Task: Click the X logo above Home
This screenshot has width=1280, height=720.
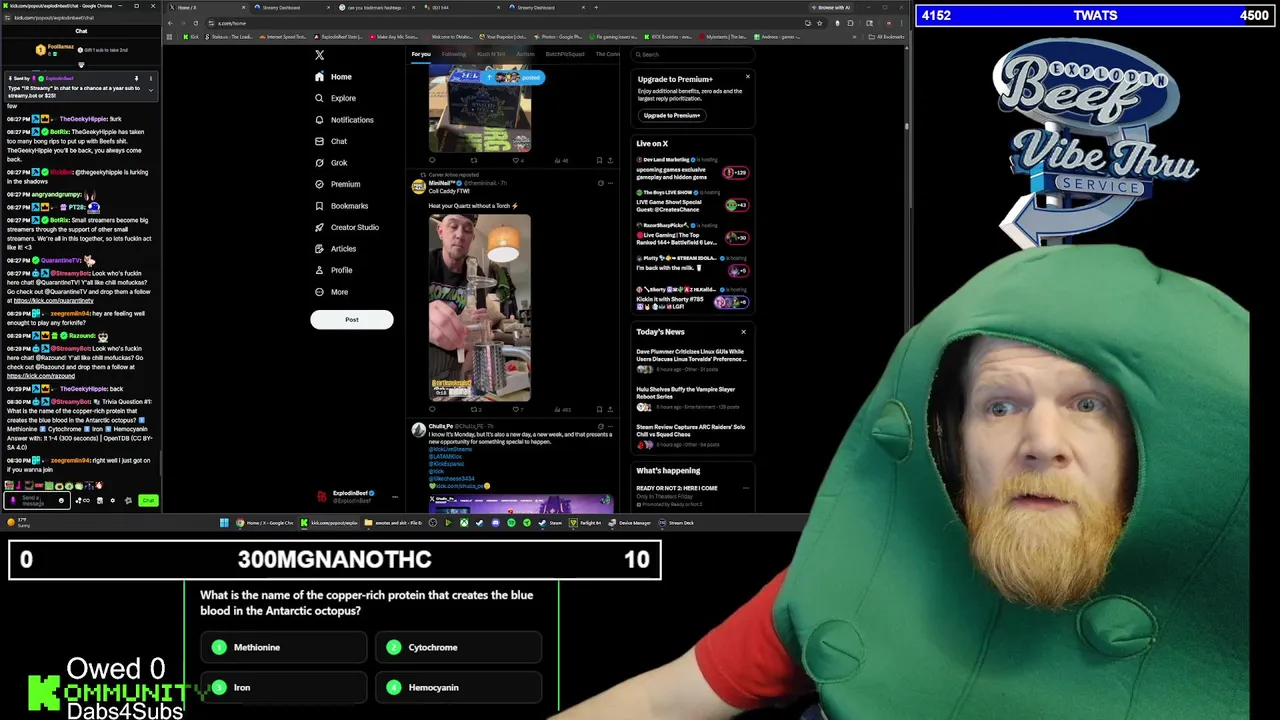Action: pyautogui.click(x=319, y=55)
